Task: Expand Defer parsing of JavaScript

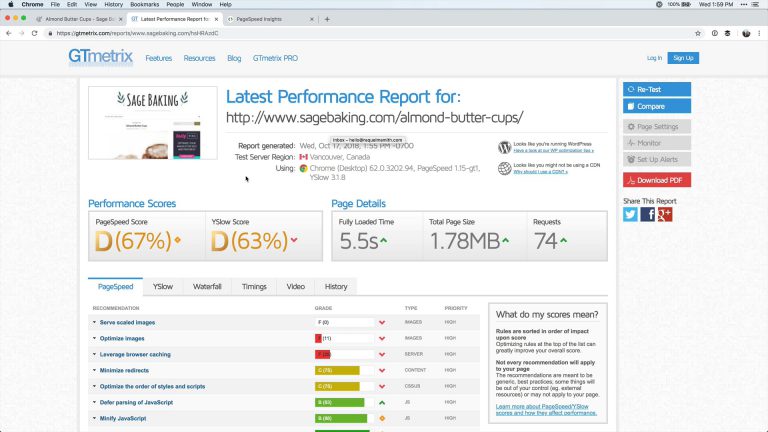Action: pos(136,403)
